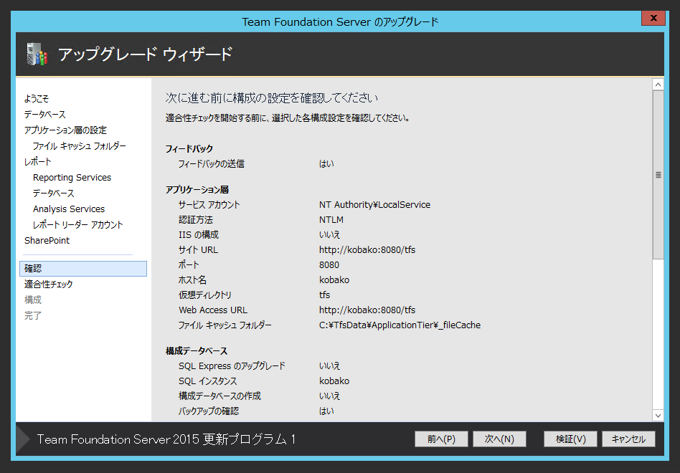Click disabled 構成 step
The height and width of the screenshot is (473, 680).
coord(33,300)
